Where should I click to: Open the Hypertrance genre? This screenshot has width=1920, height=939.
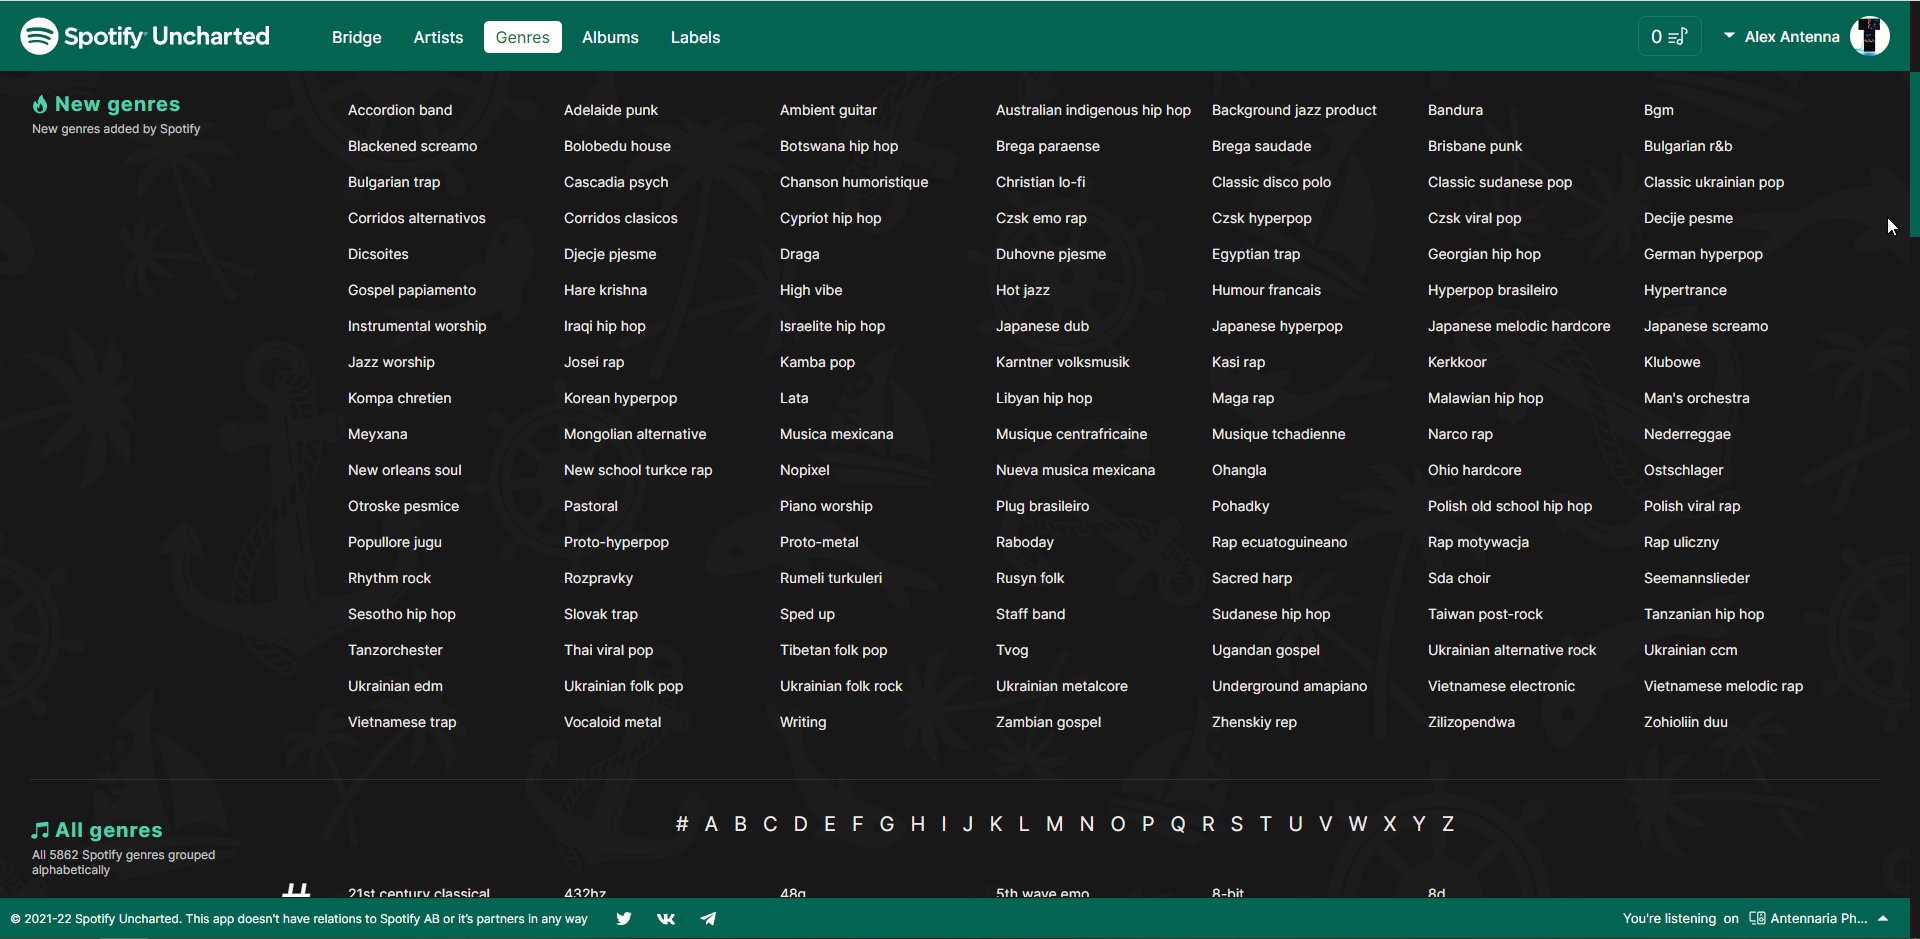click(x=1685, y=290)
